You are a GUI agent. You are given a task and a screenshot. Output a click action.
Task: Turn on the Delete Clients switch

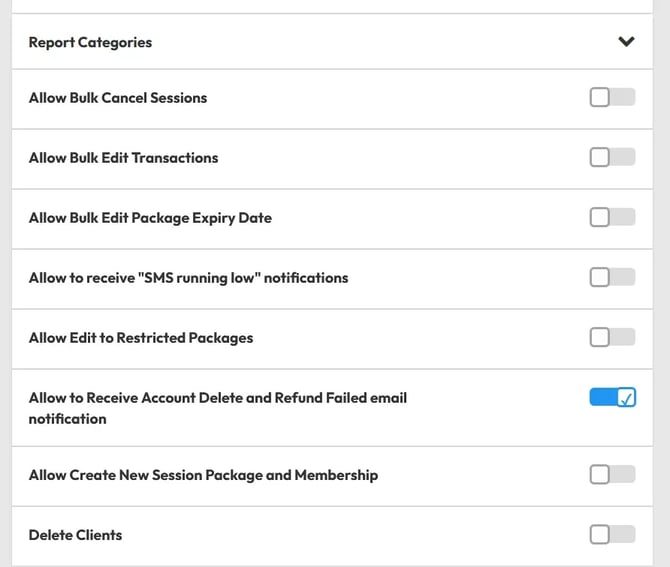(612, 534)
